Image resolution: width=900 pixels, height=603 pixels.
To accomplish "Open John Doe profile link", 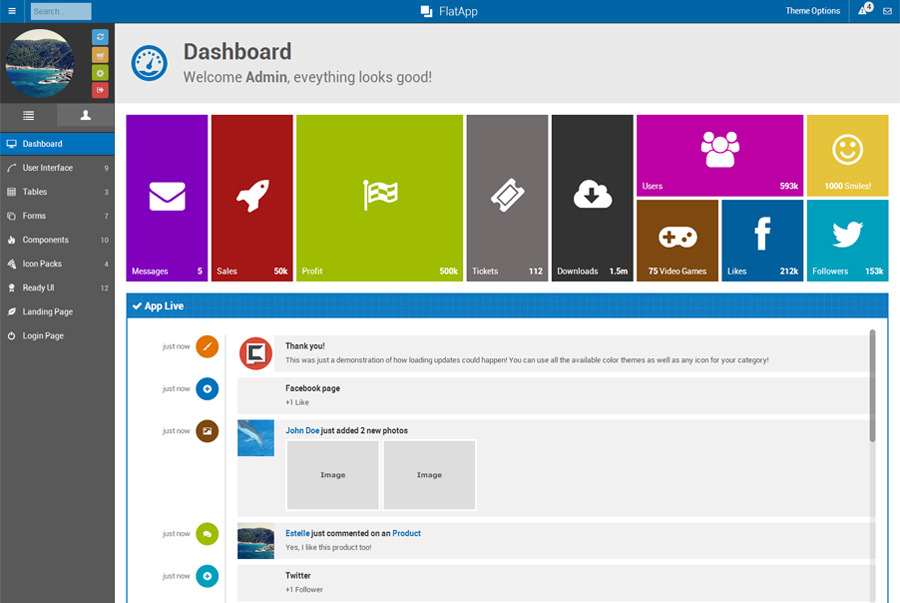I will 302,430.
